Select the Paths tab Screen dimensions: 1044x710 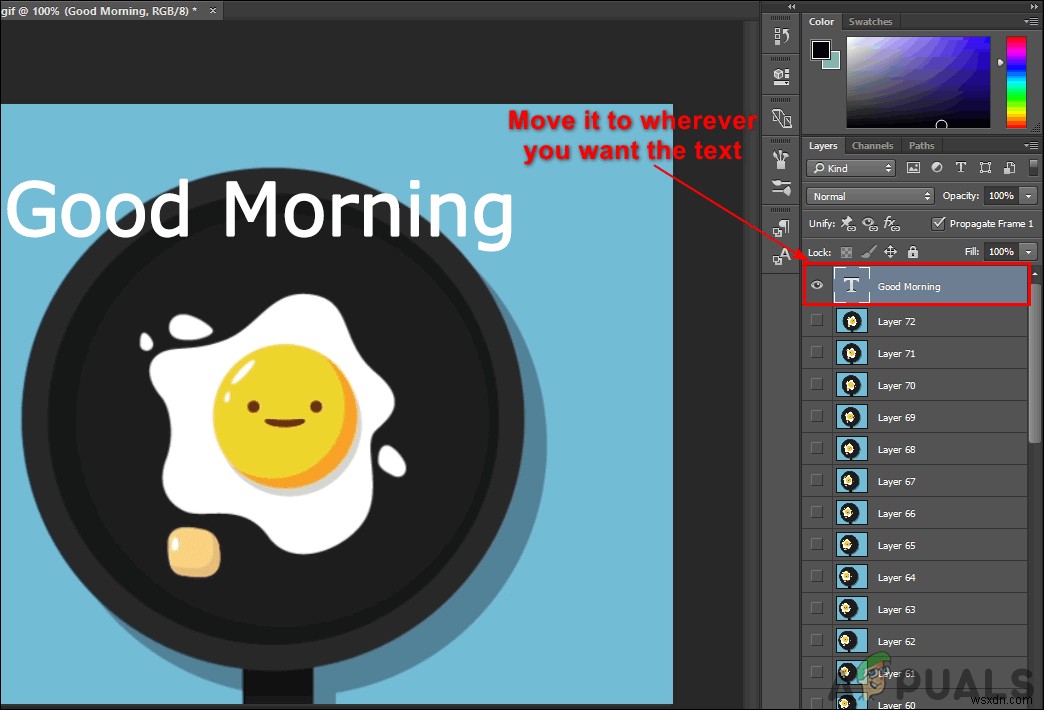click(x=921, y=146)
